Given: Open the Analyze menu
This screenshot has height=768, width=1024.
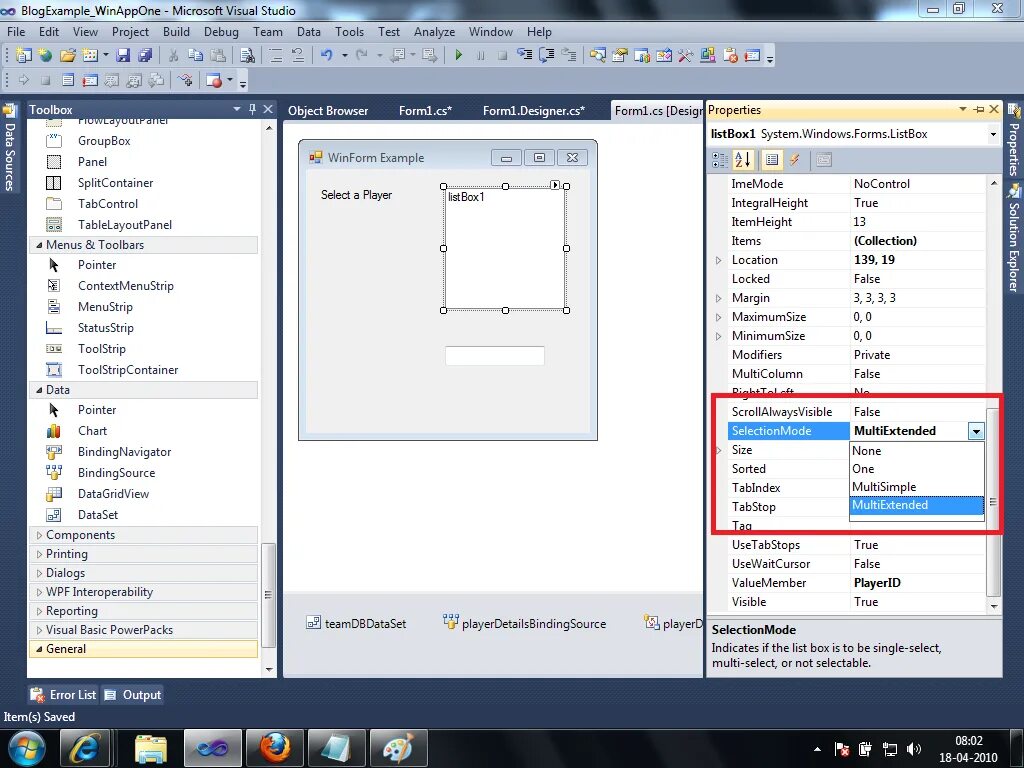Looking at the screenshot, I should [434, 31].
